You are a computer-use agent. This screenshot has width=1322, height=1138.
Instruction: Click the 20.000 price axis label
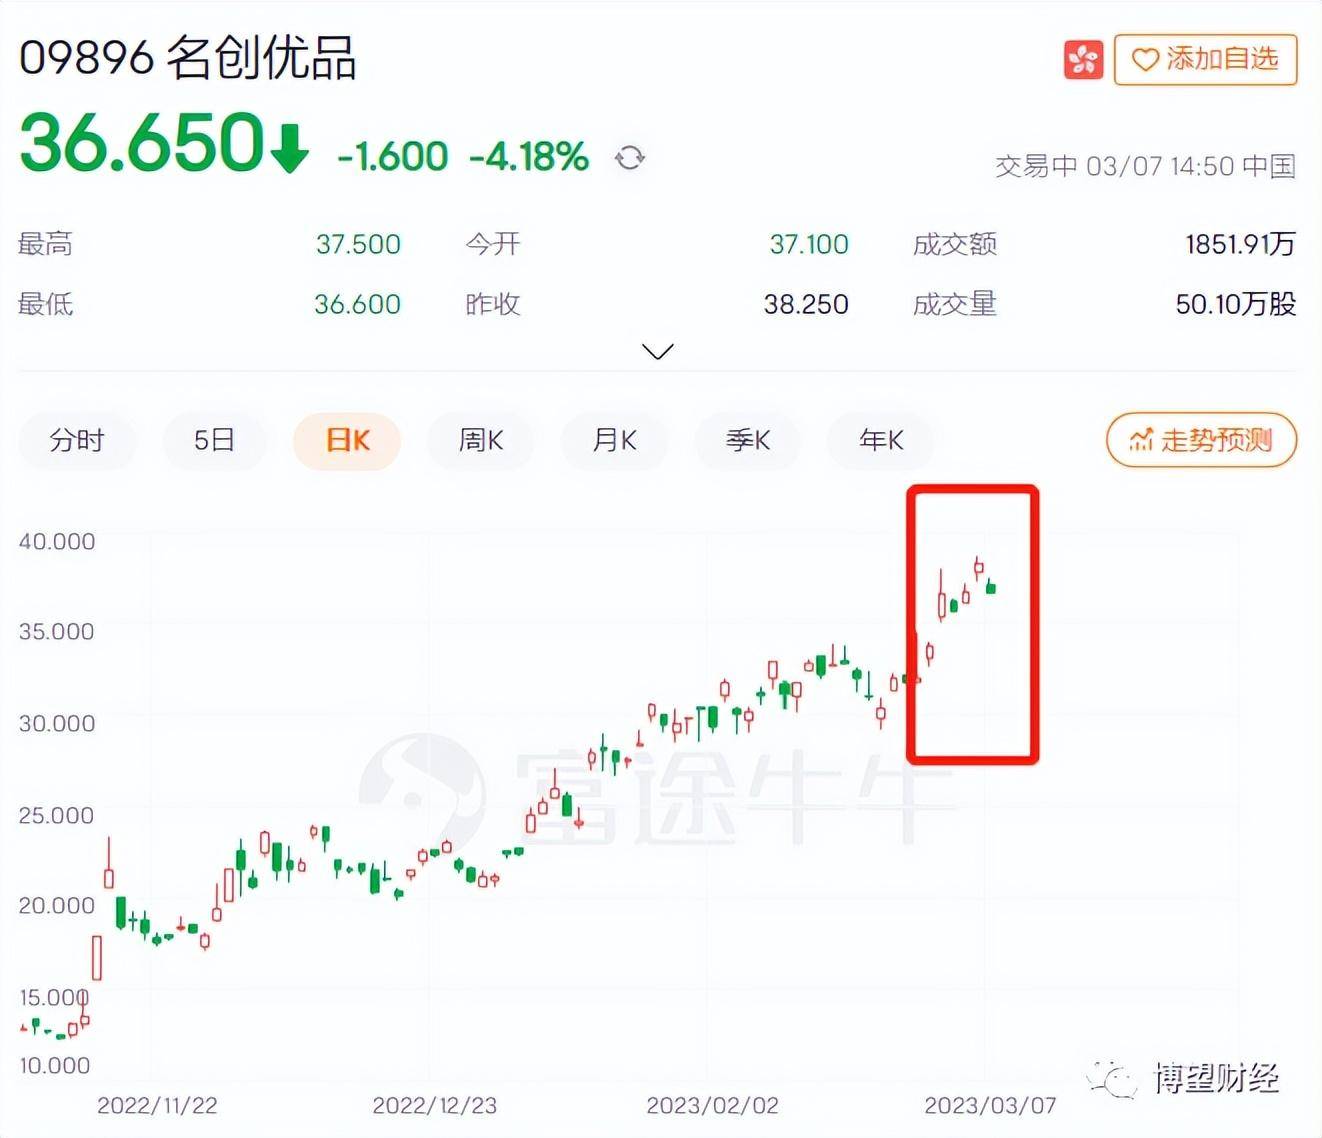[57, 905]
